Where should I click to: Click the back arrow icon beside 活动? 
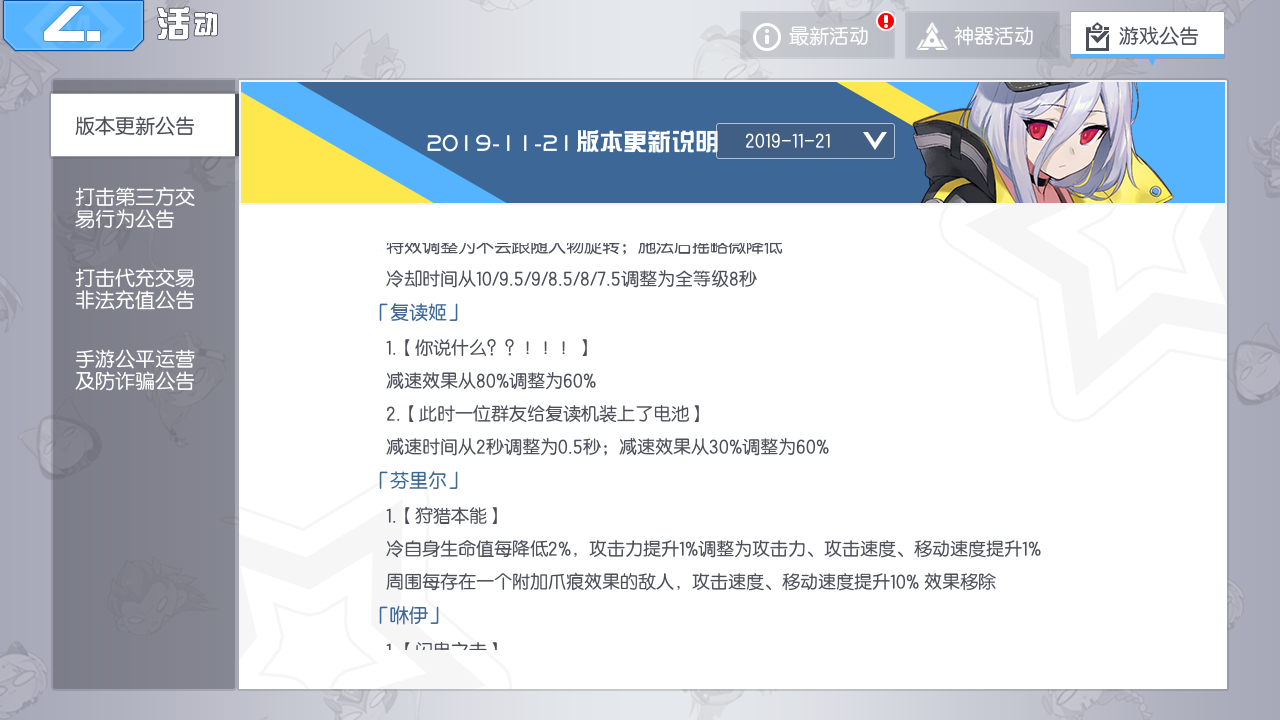click(x=73, y=24)
